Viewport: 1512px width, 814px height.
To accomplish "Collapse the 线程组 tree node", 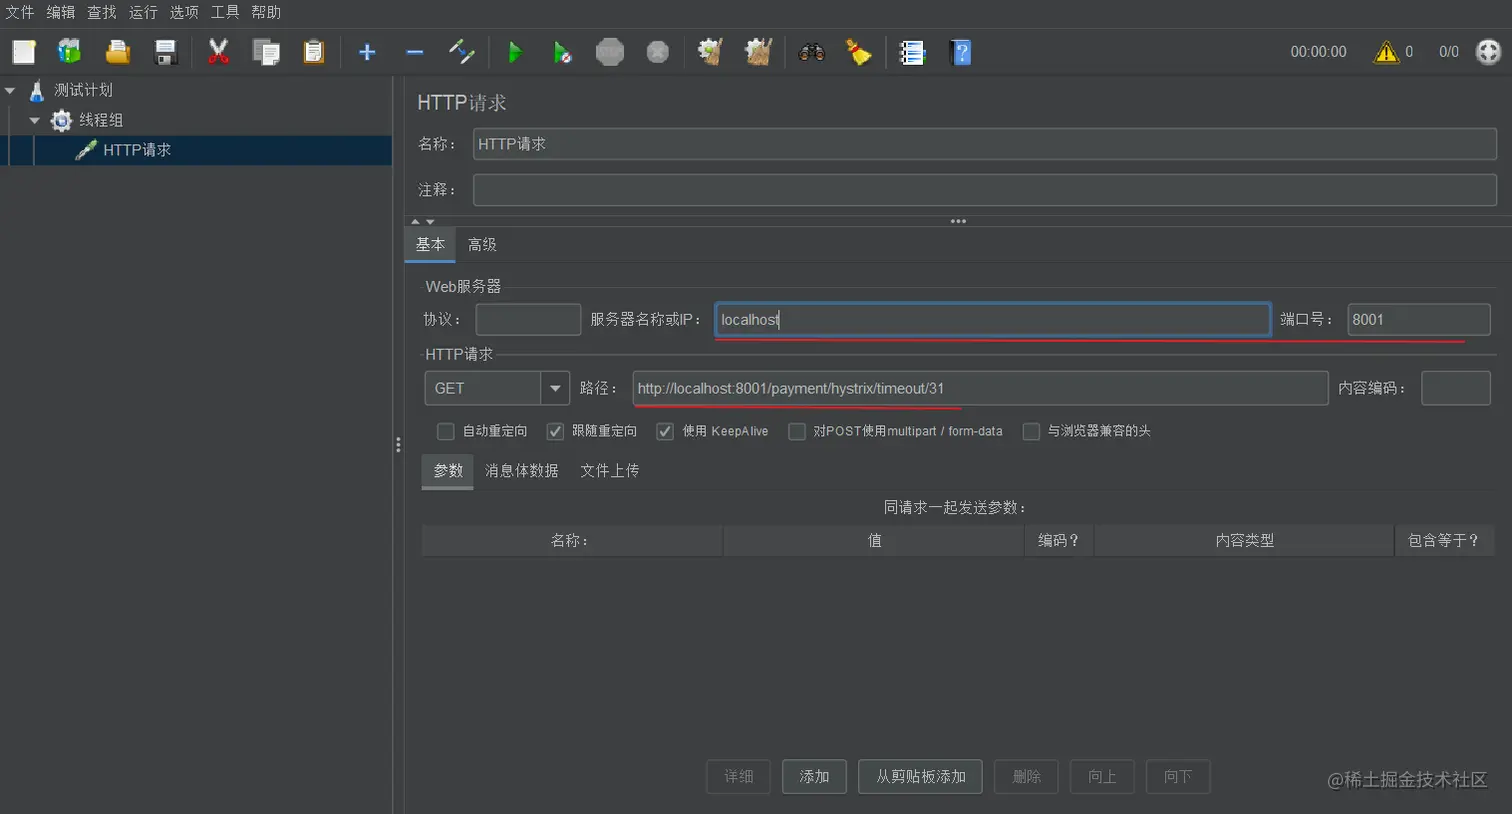I will pos(34,120).
